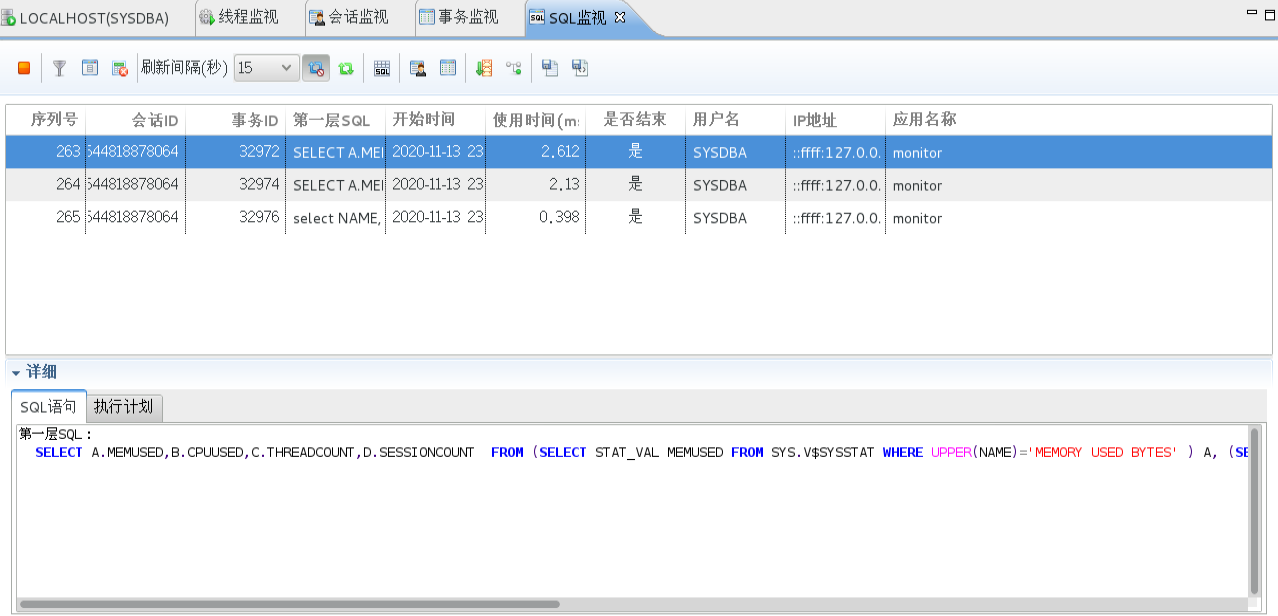Sort by the 开始时间 column header
The width and height of the screenshot is (1278, 616).
point(436,120)
